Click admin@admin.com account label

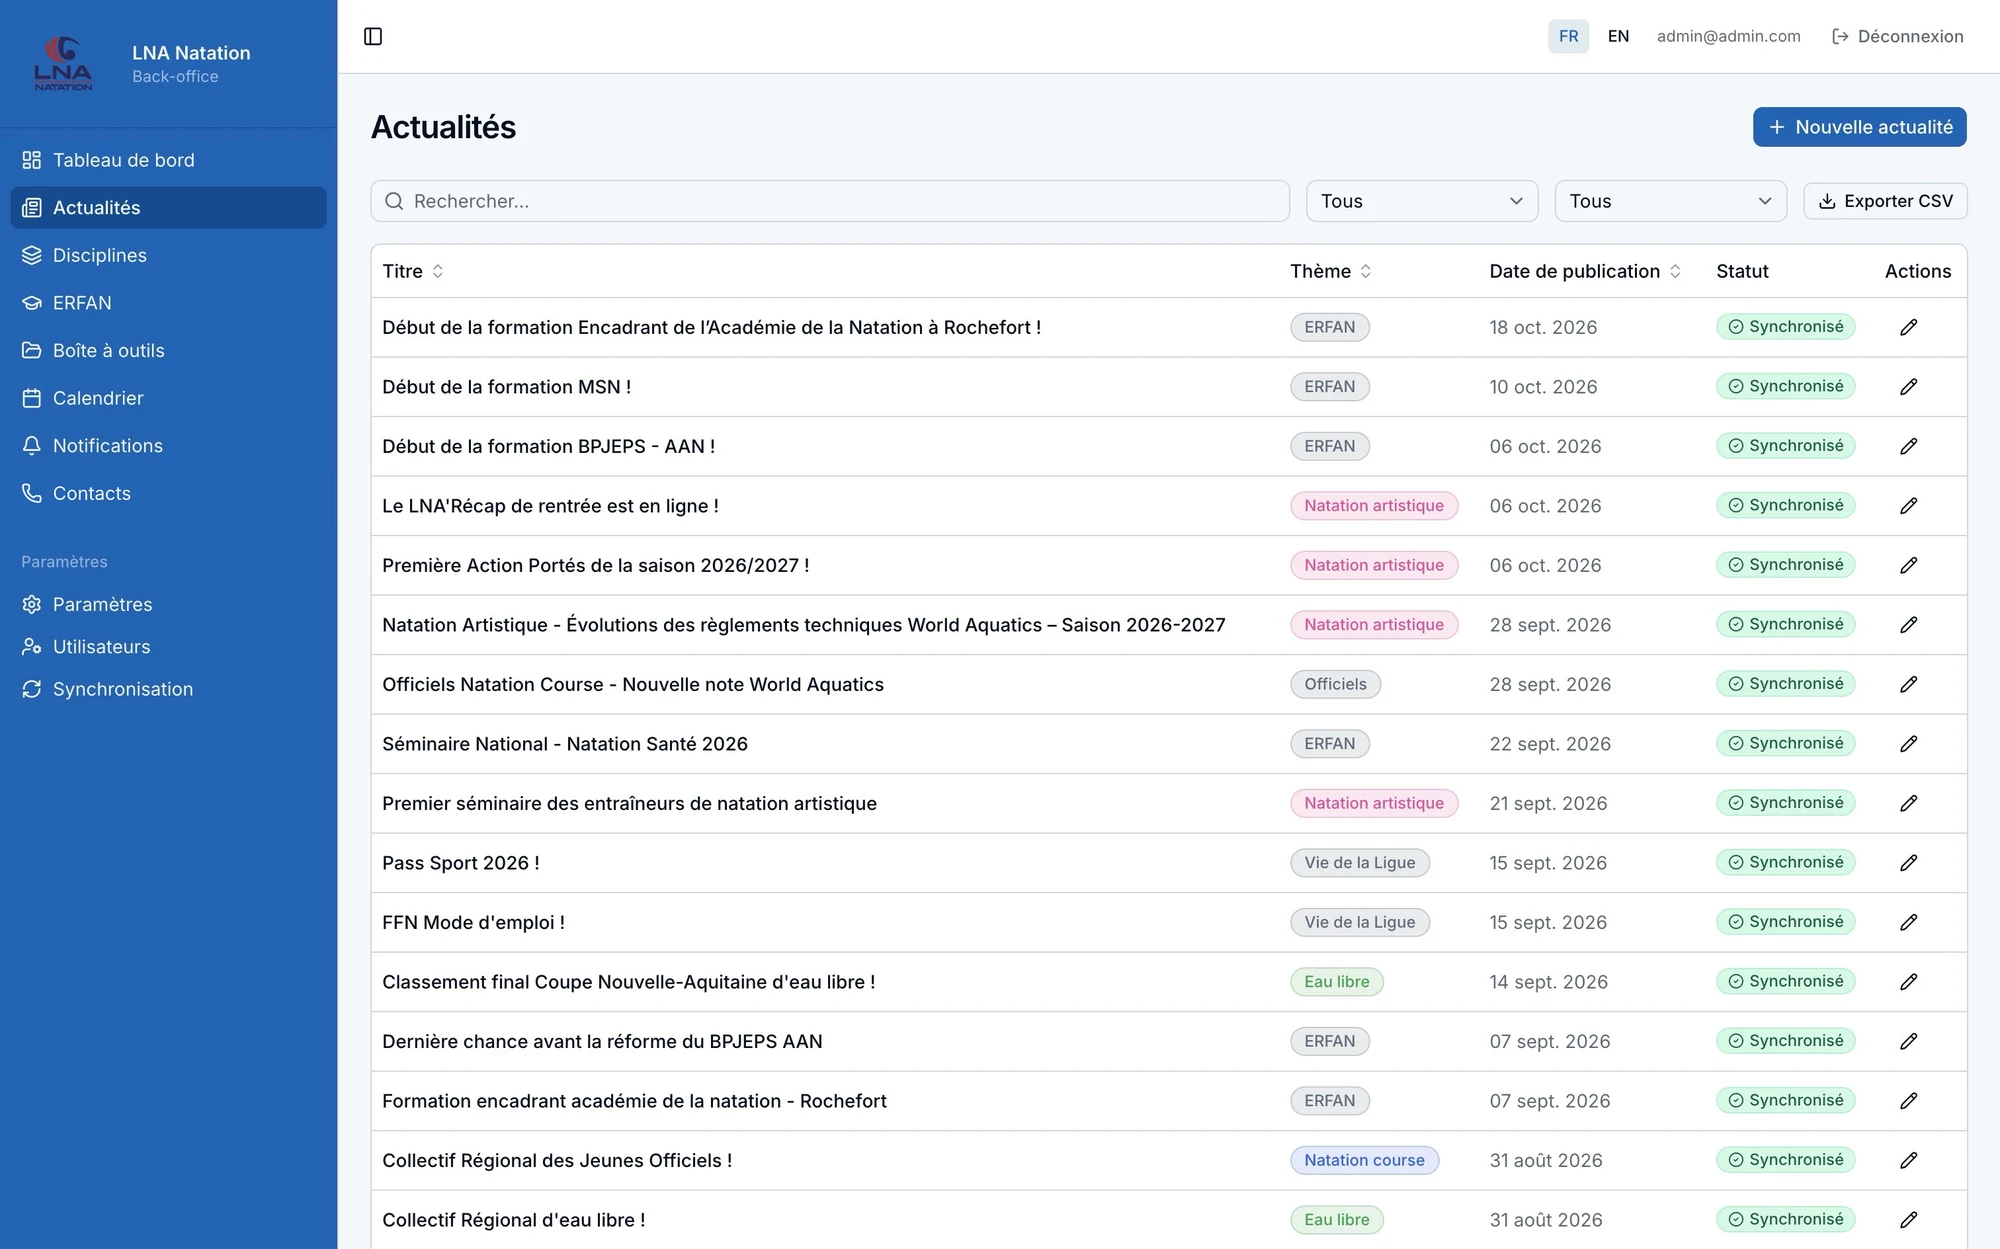tap(1728, 36)
